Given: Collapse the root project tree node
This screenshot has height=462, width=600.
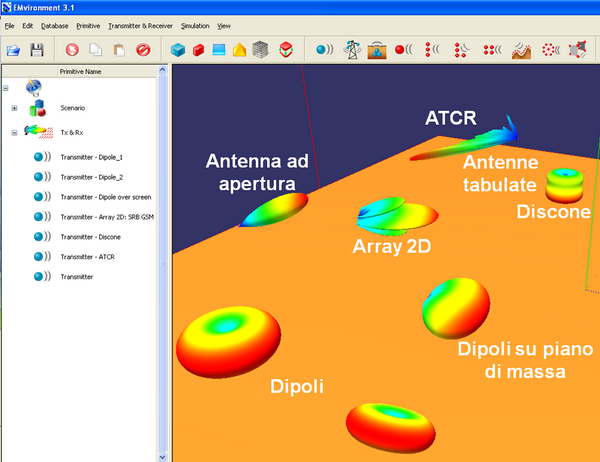Looking at the screenshot, I should pyautogui.click(x=6, y=87).
